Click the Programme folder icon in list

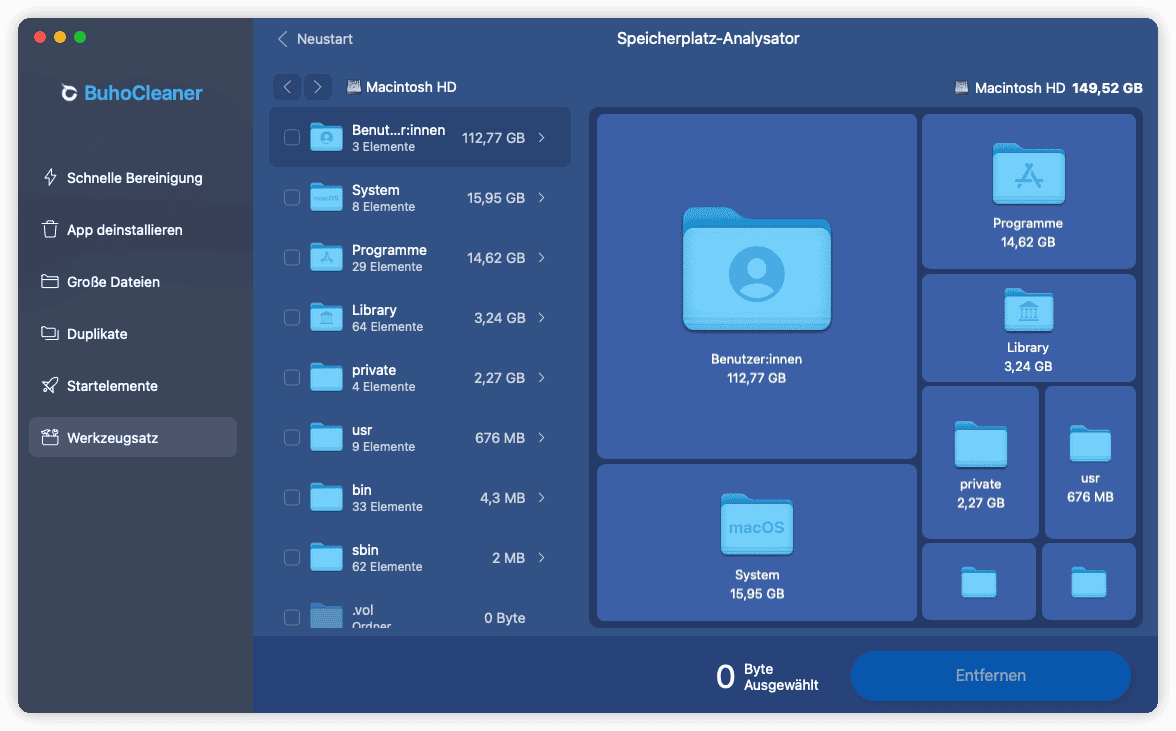tap(326, 257)
